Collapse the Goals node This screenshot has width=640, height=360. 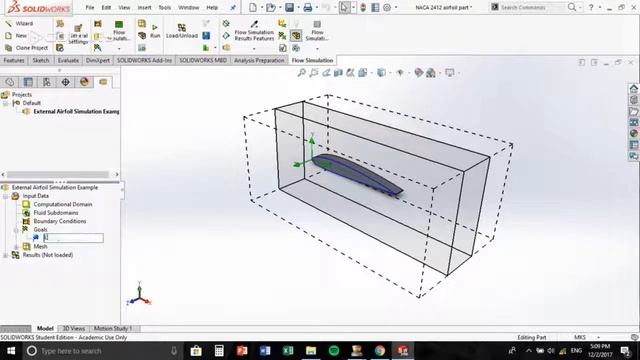16,230
